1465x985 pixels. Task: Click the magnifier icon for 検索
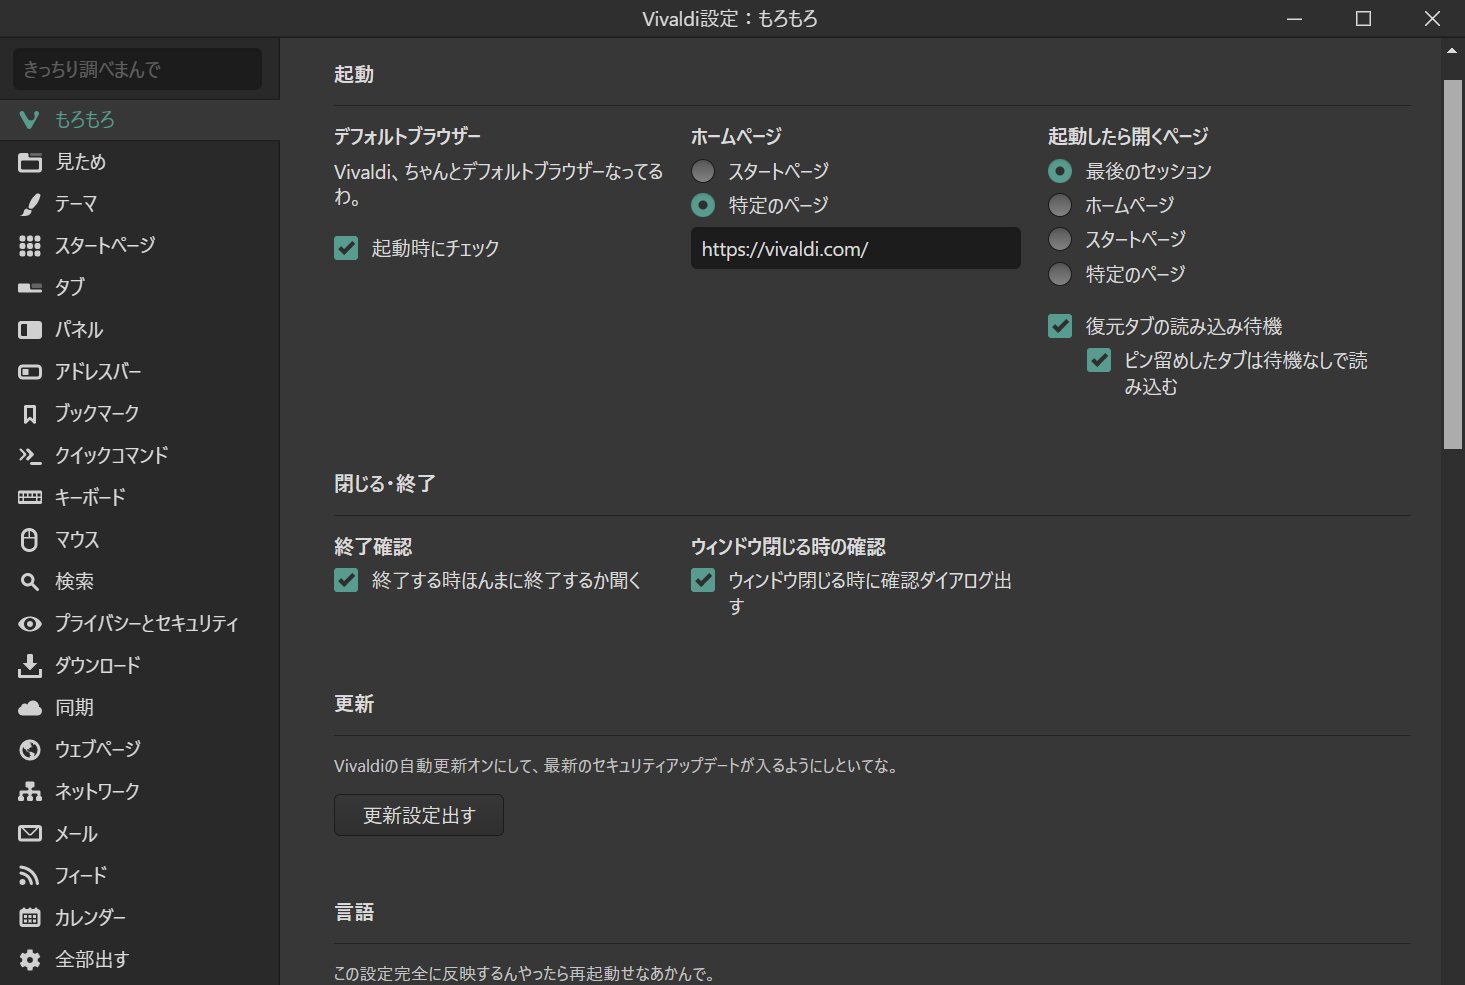(x=30, y=582)
